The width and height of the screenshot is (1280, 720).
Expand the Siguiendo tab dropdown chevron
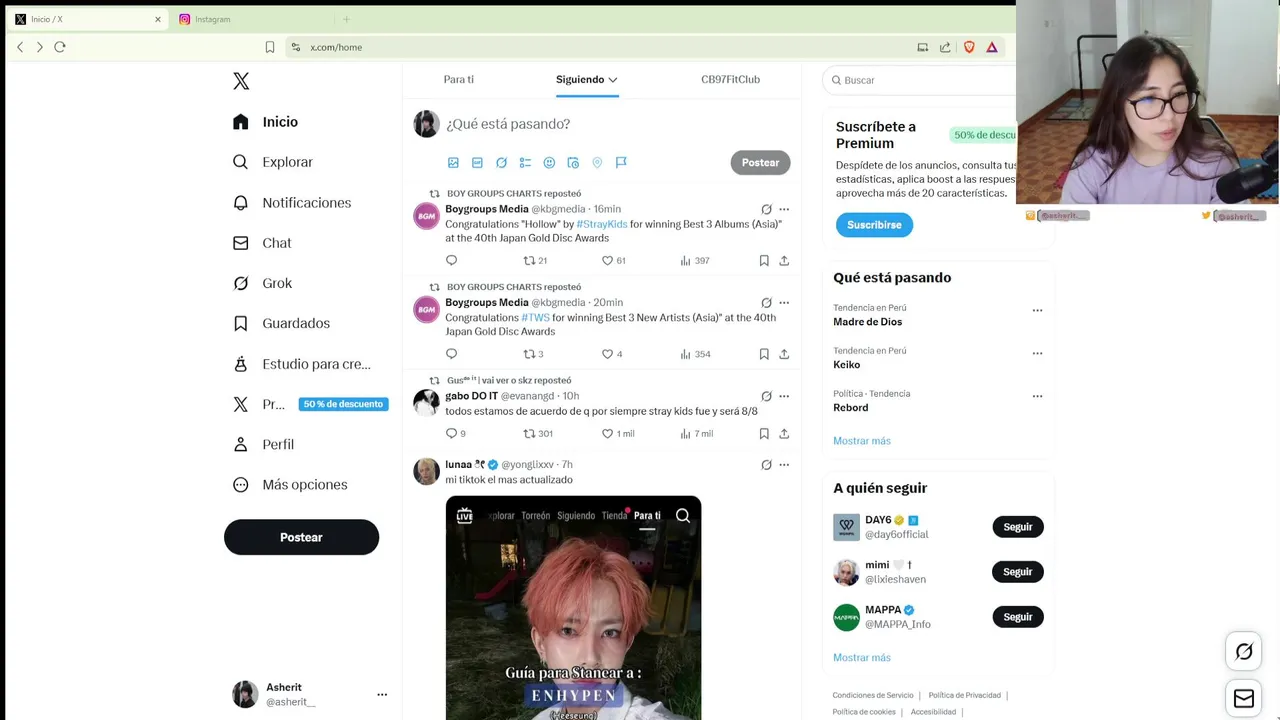coord(613,80)
